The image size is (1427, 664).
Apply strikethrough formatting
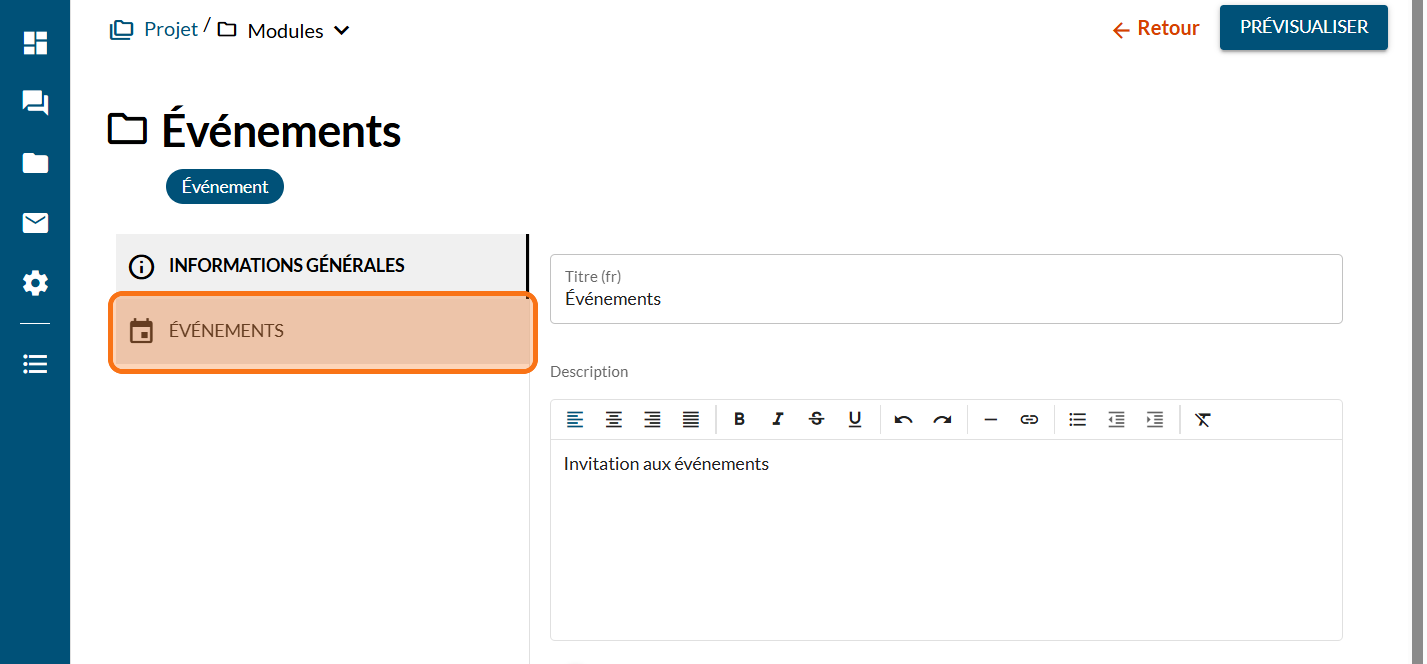pos(816,420)
